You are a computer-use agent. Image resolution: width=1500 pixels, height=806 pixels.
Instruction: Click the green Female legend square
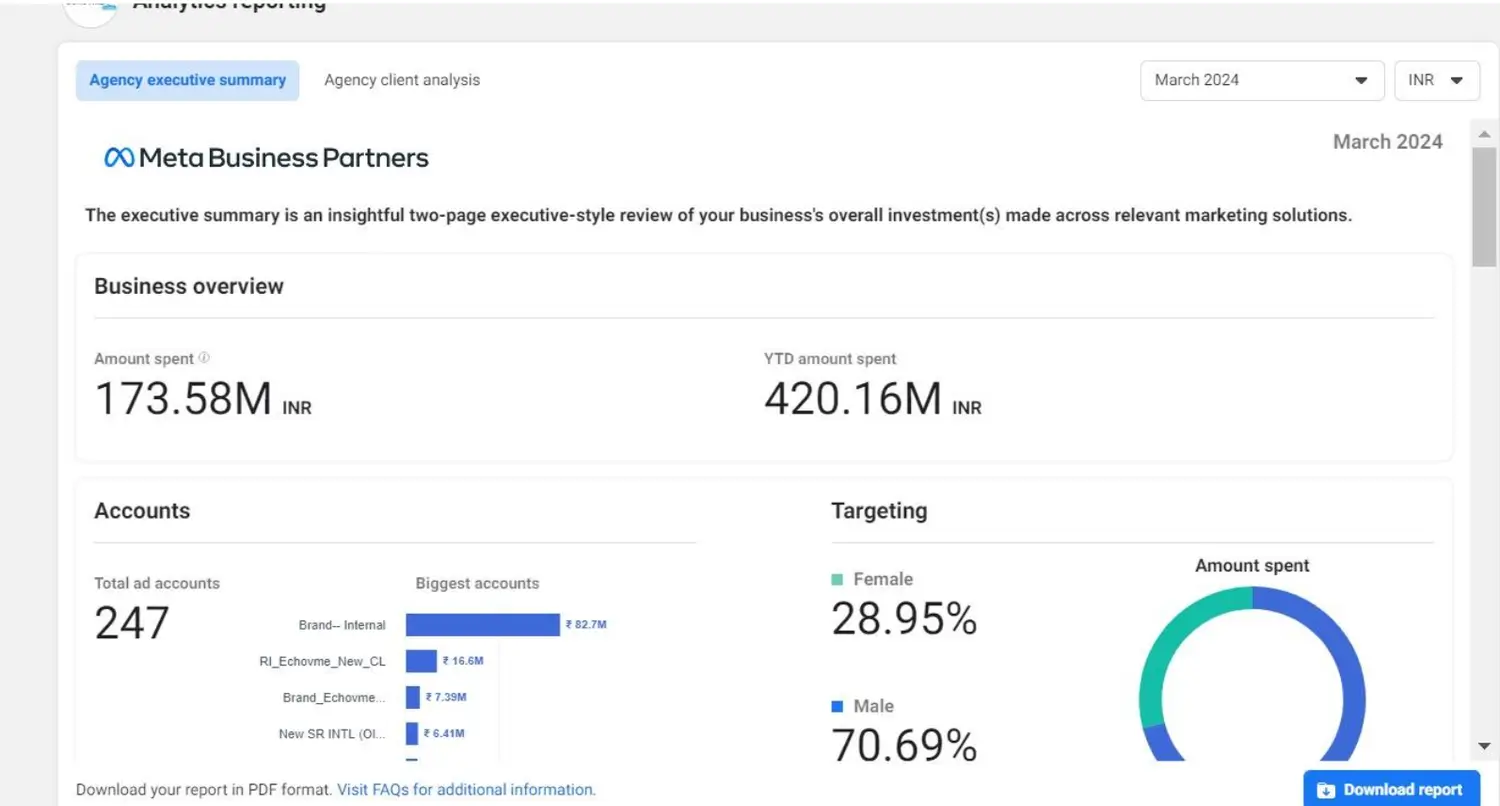(x=838, y=579)
